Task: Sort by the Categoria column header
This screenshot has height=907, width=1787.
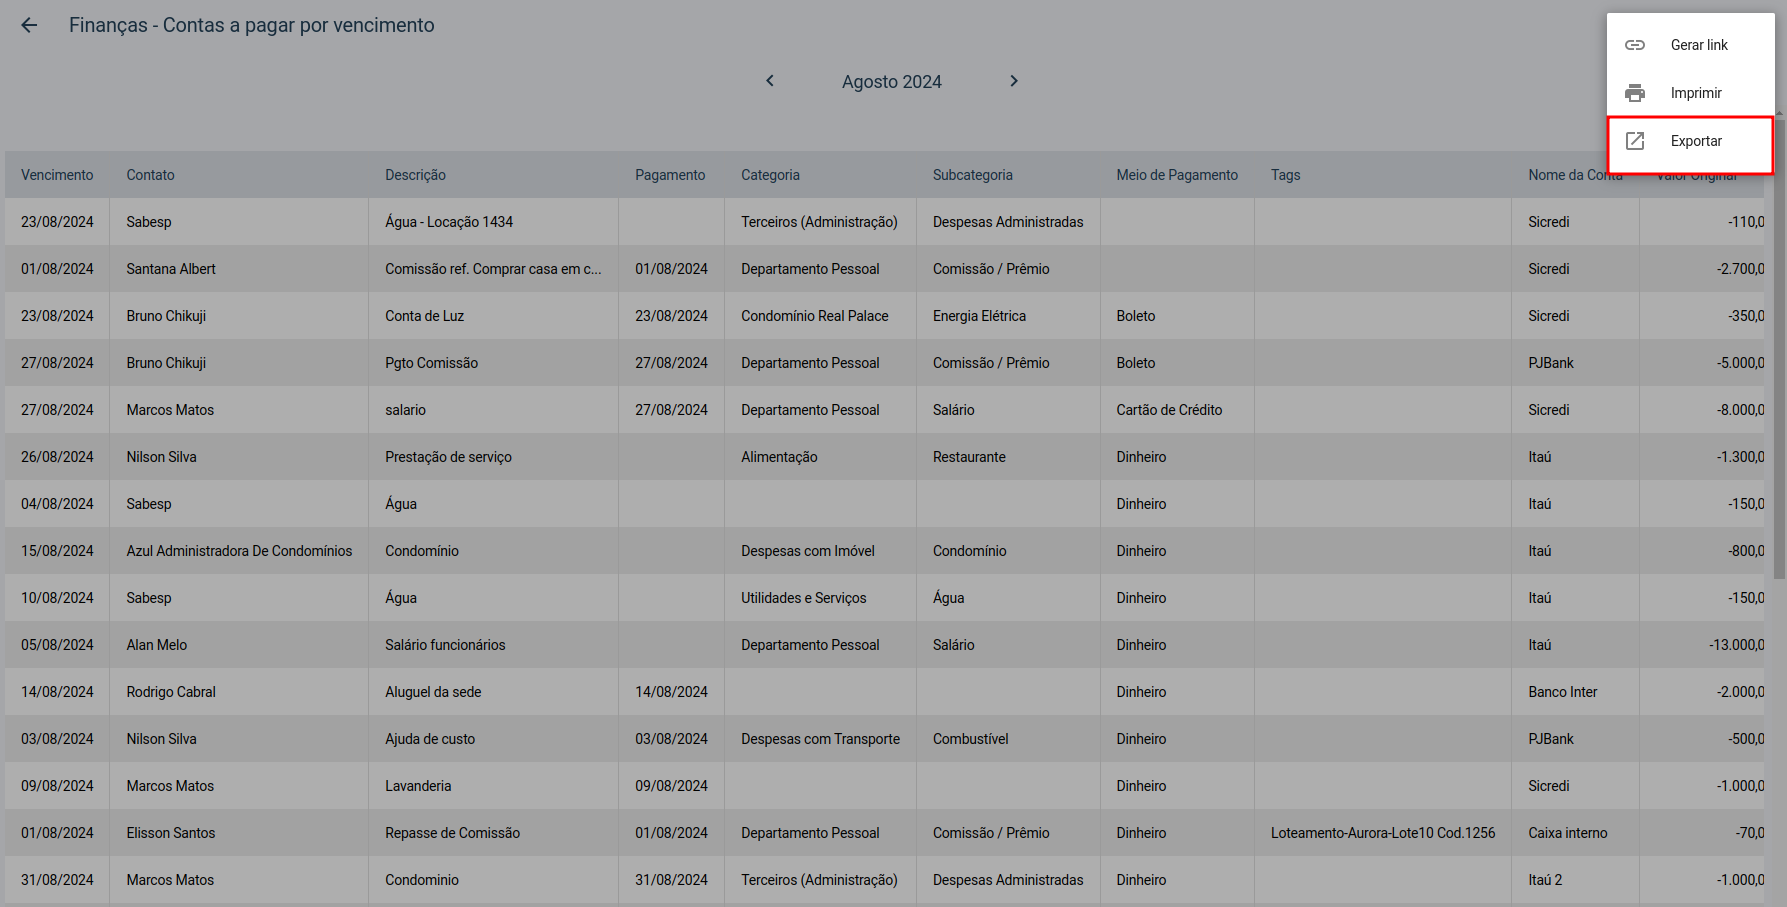Action: tap(770, 175)
